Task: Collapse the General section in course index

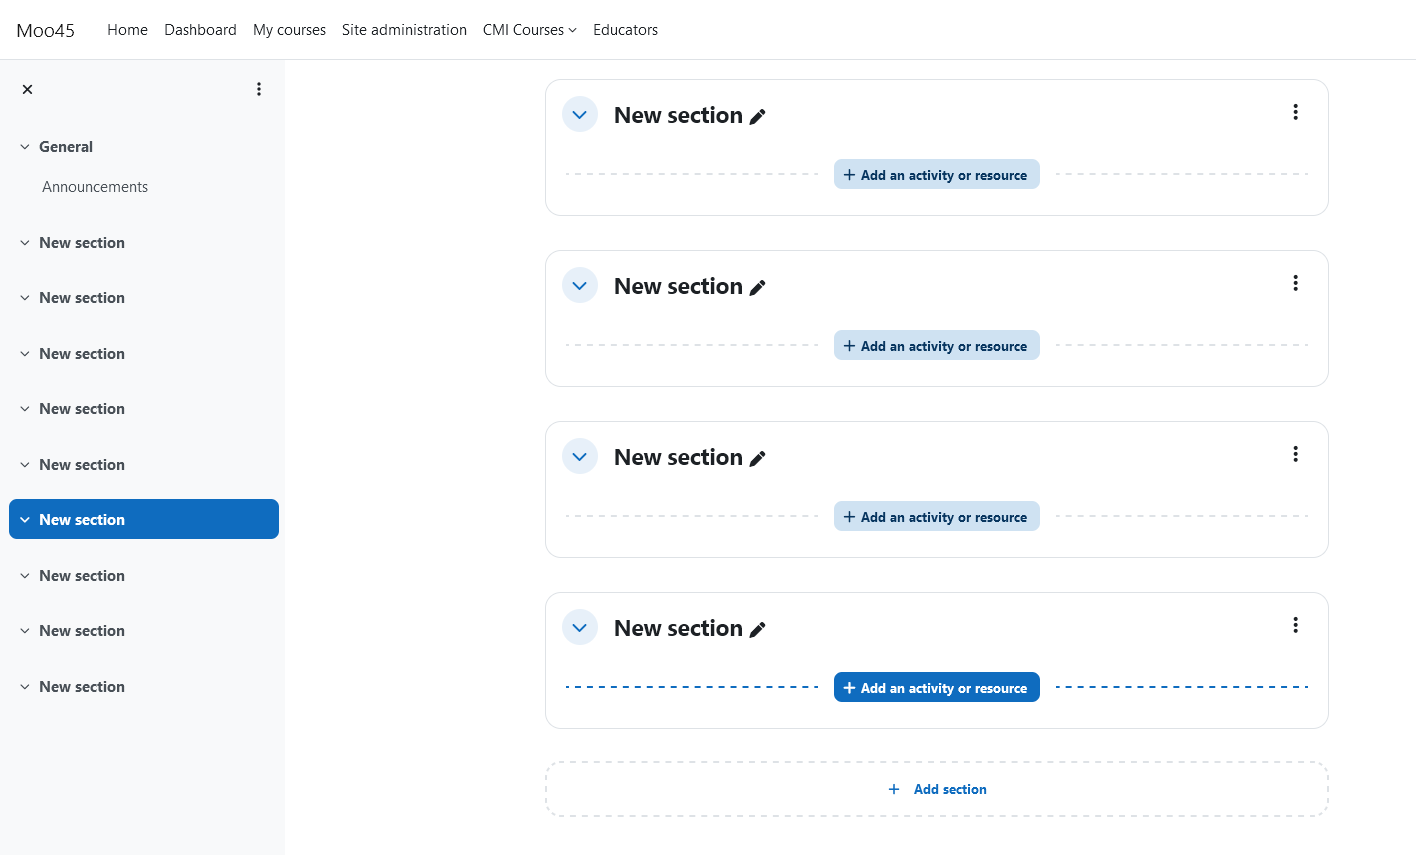Action: point(25,147)
